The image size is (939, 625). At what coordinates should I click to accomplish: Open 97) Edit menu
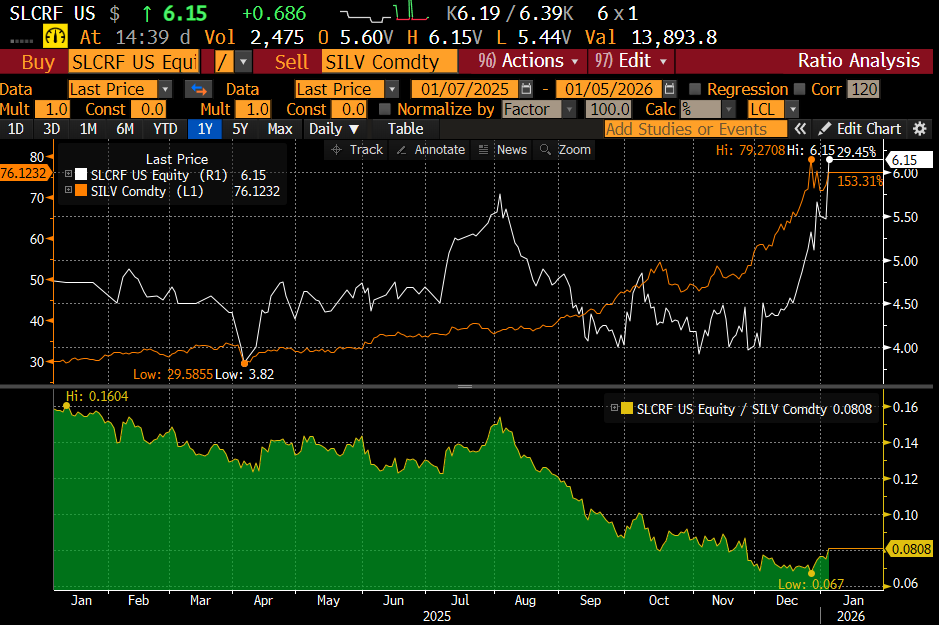point(631,61)
